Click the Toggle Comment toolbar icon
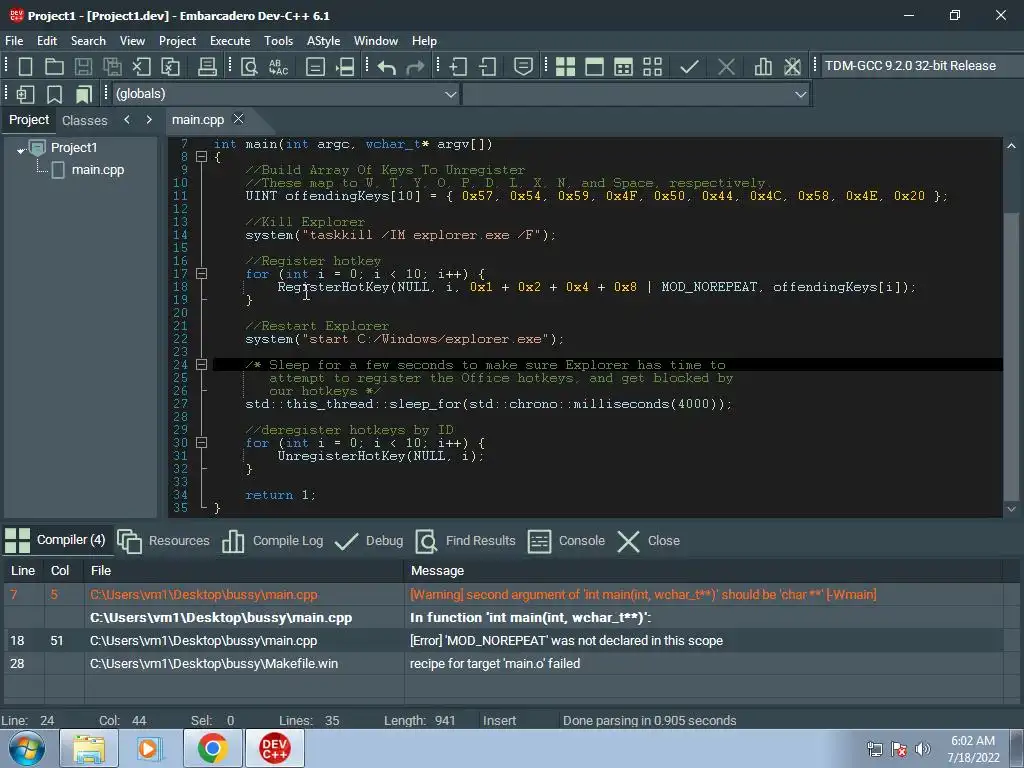Viewport: 1024px width, 768px height. click(523, 67)
